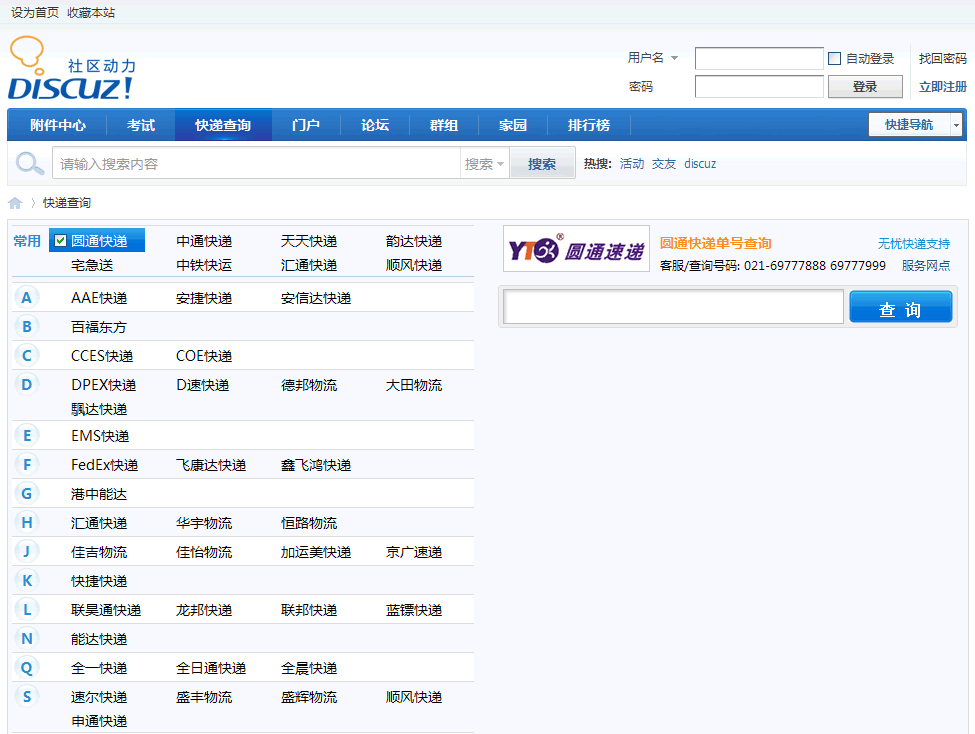Click the 找回密码 link
Viewport: 975px width, 734px height.
pyautogui.click(x=943, y=58)
